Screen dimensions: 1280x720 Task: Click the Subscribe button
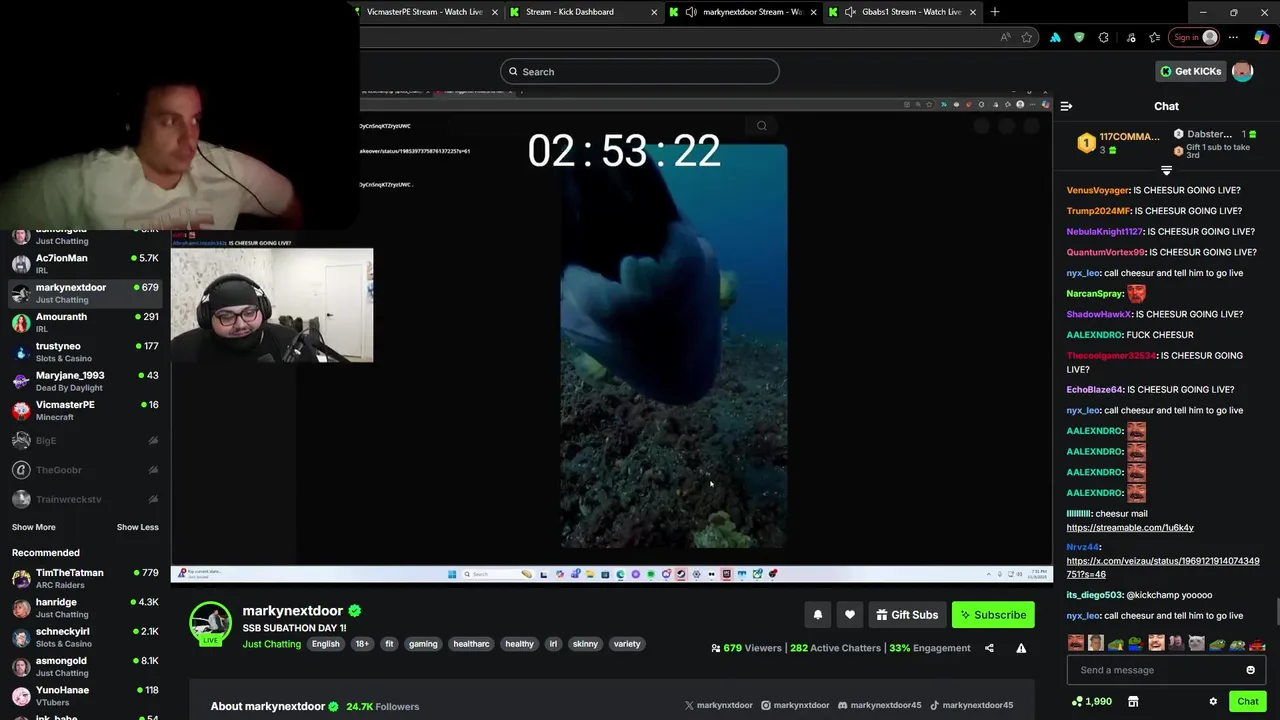tap(992, 615)
